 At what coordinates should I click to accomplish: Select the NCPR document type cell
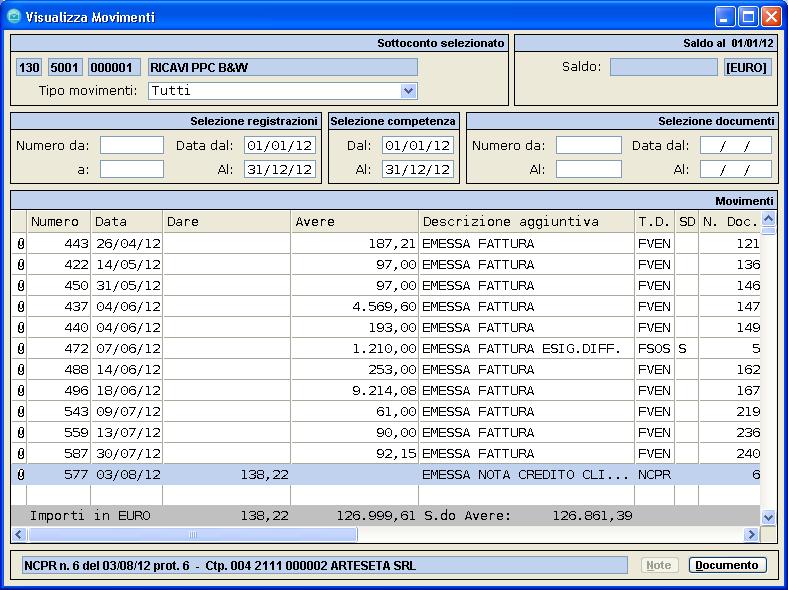pos(654,475)
